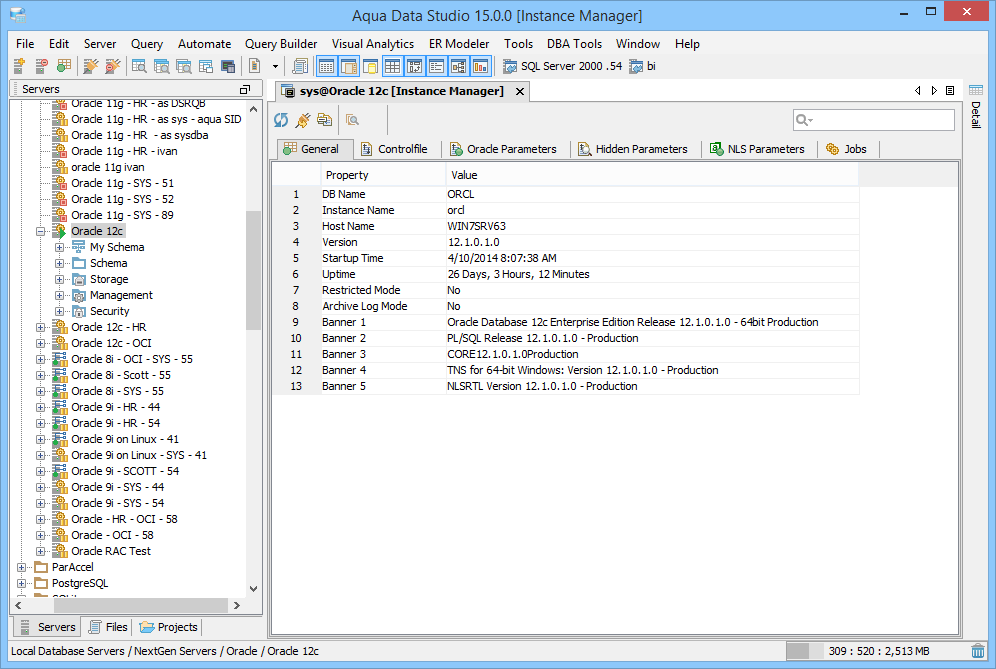Image resolution: width=996 pixels, height=669 pixels.
Task: Expand the Oracle 12c - HR node
Action: point(41,327)
